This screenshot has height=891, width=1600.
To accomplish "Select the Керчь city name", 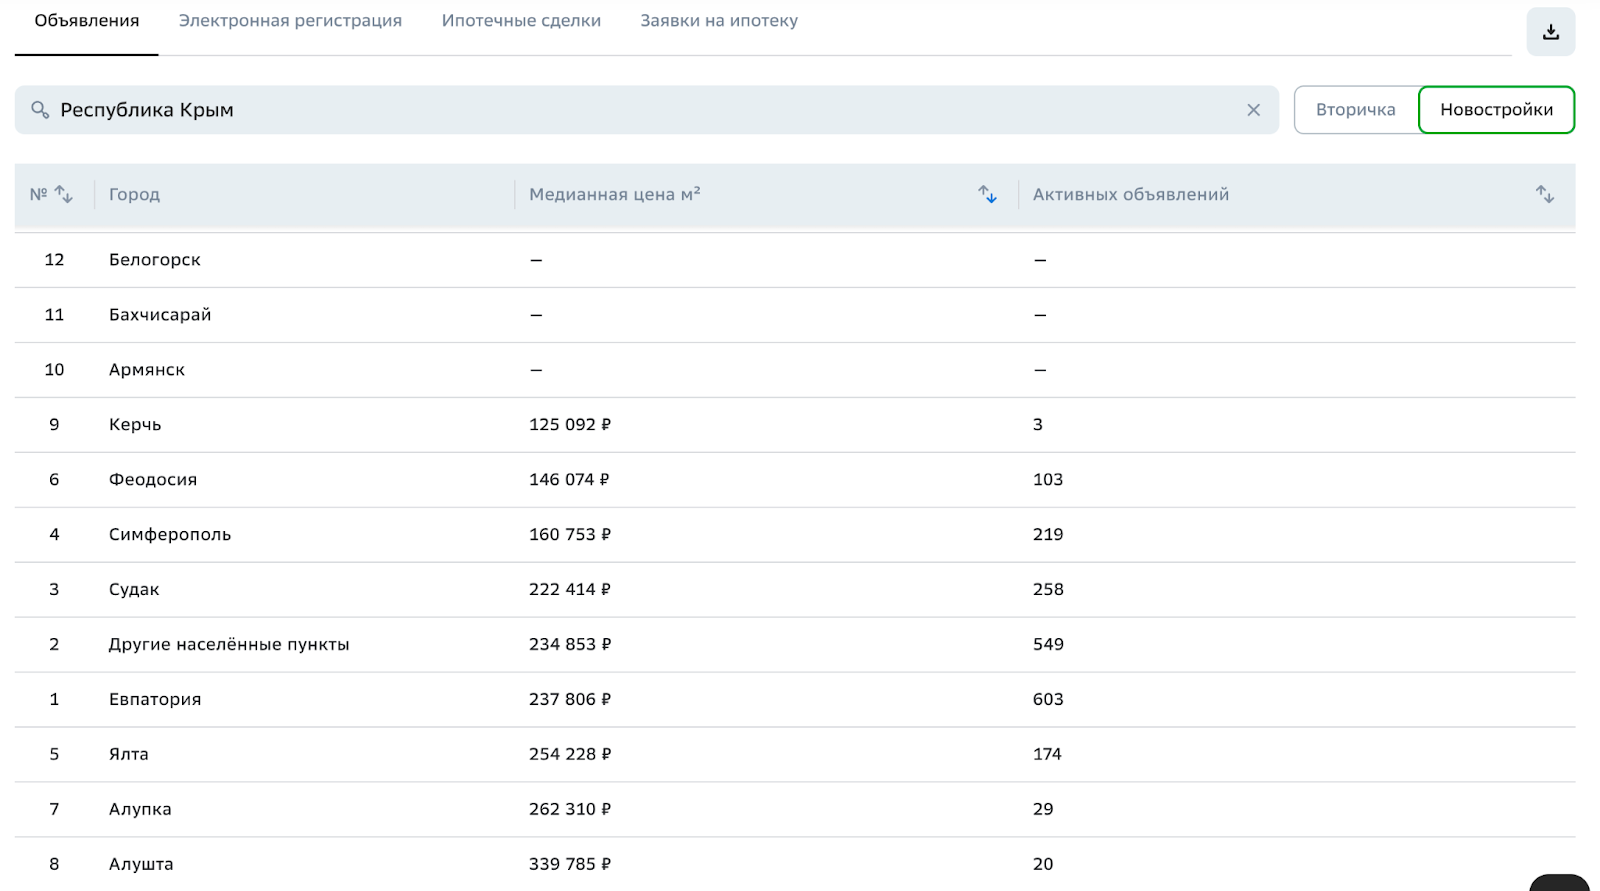I will 135,425.
